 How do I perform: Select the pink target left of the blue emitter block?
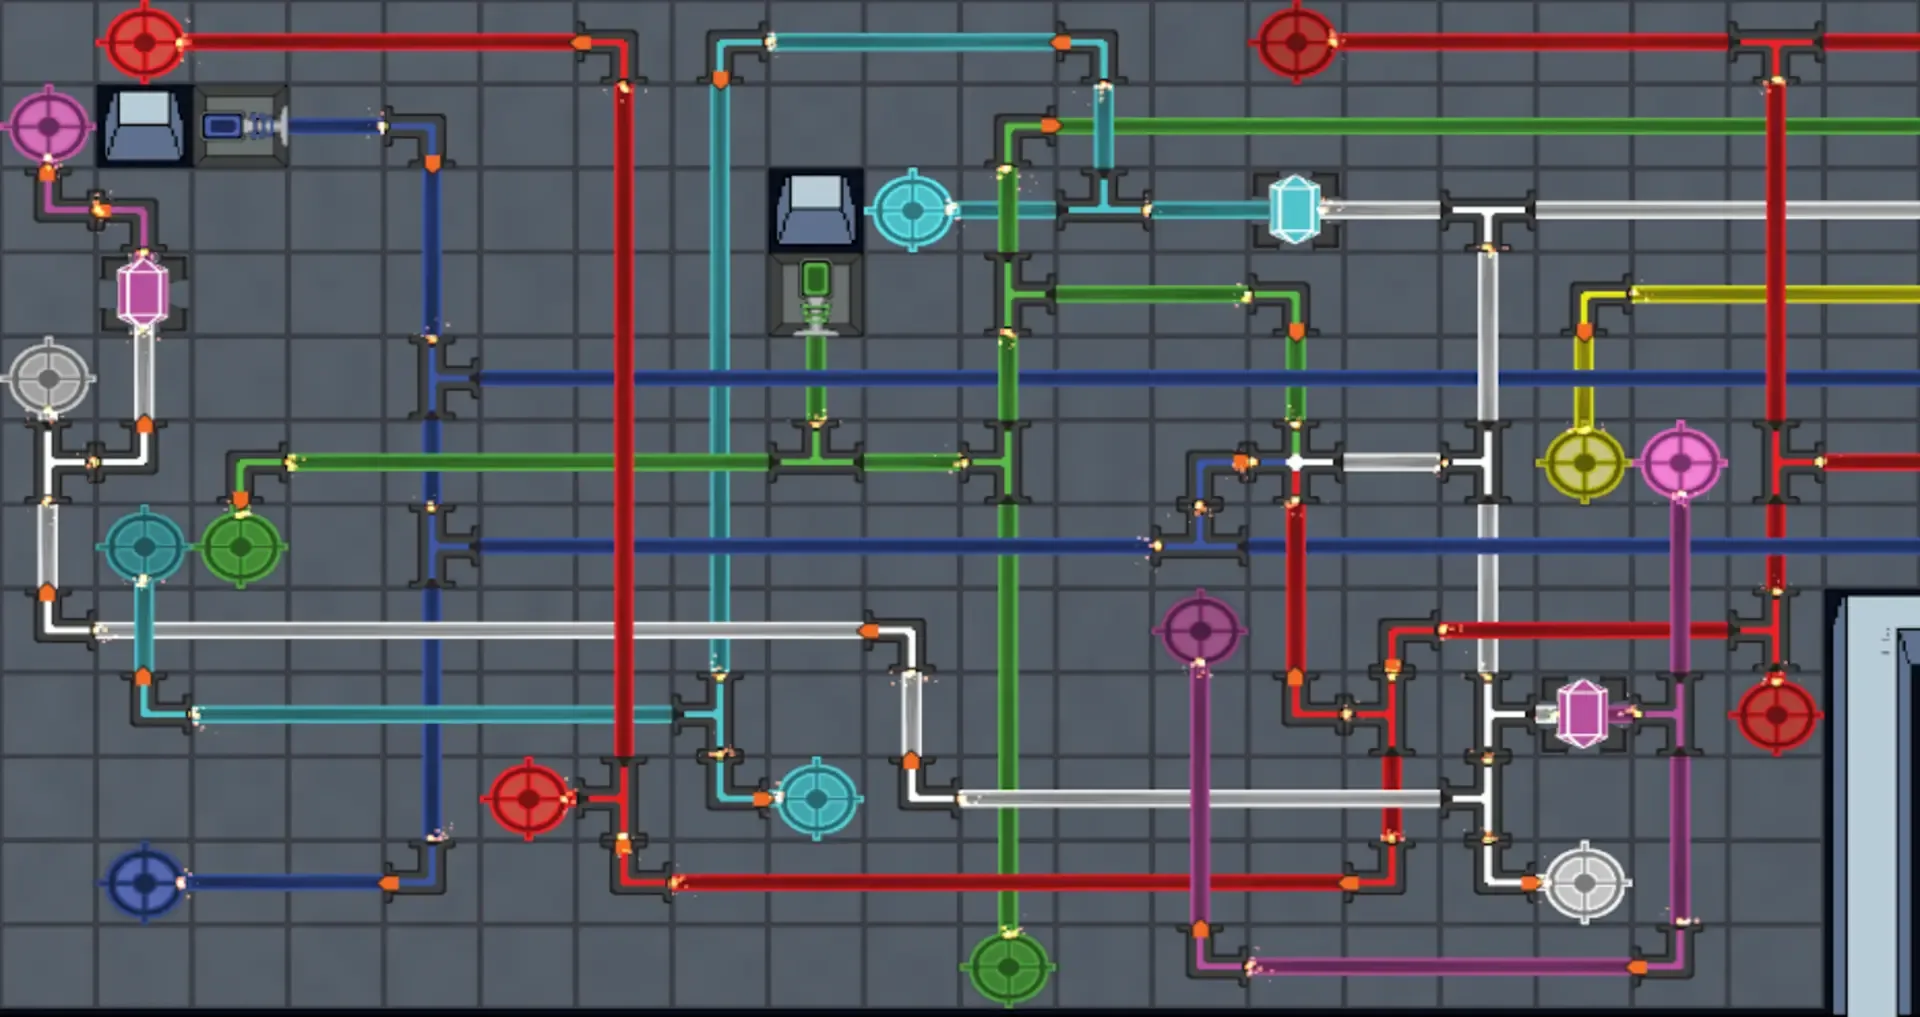(x=48, y=126)
